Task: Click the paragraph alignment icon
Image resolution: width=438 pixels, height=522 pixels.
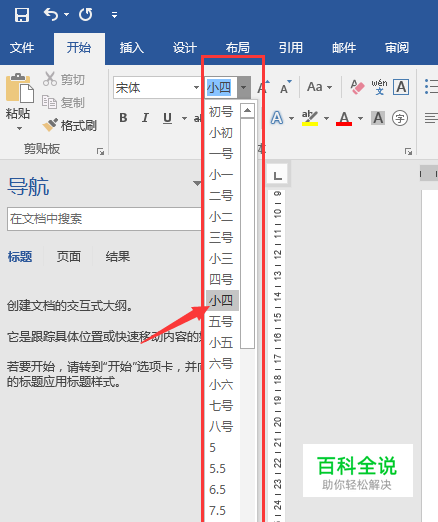Action: pos(431,118)
